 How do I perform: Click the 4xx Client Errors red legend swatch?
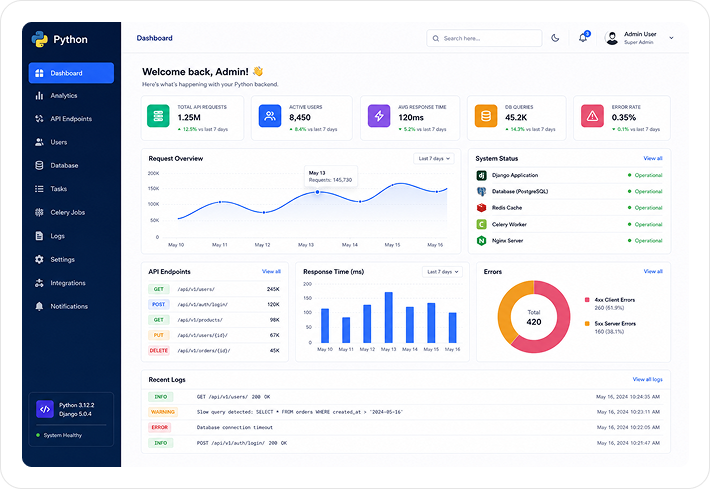tap(587, 300)
